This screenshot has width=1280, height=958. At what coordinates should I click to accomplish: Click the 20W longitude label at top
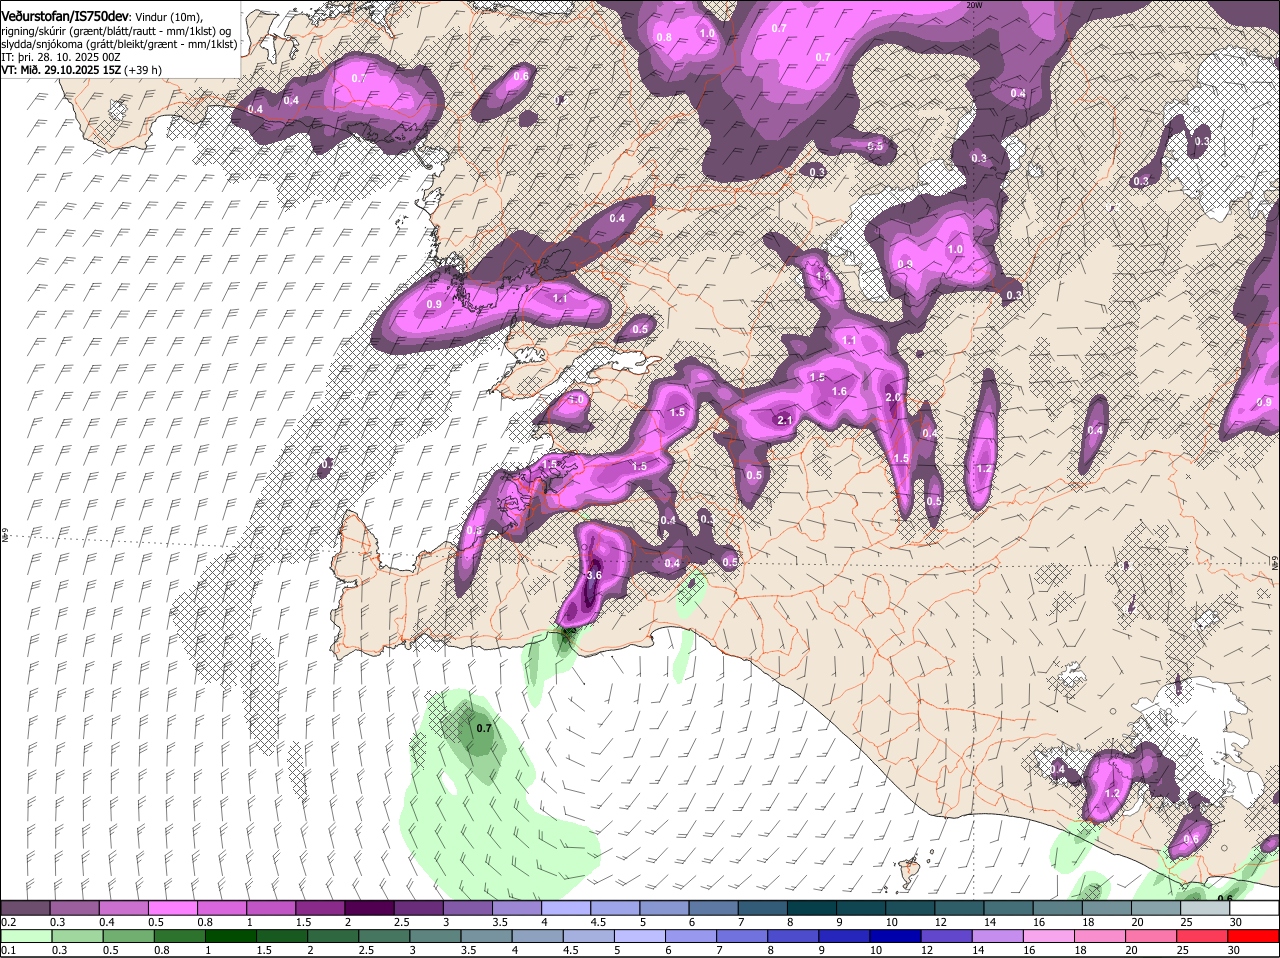pyautogui.click(x=976, y=5)
